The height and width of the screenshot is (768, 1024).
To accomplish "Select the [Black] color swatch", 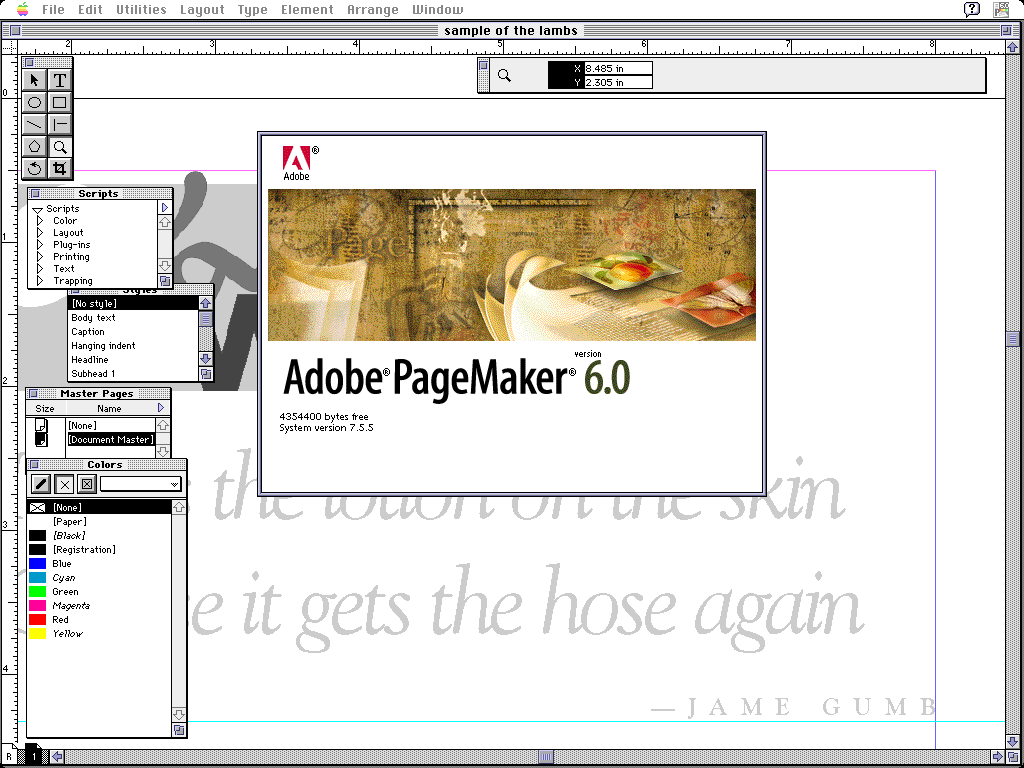I will point(38,536).
